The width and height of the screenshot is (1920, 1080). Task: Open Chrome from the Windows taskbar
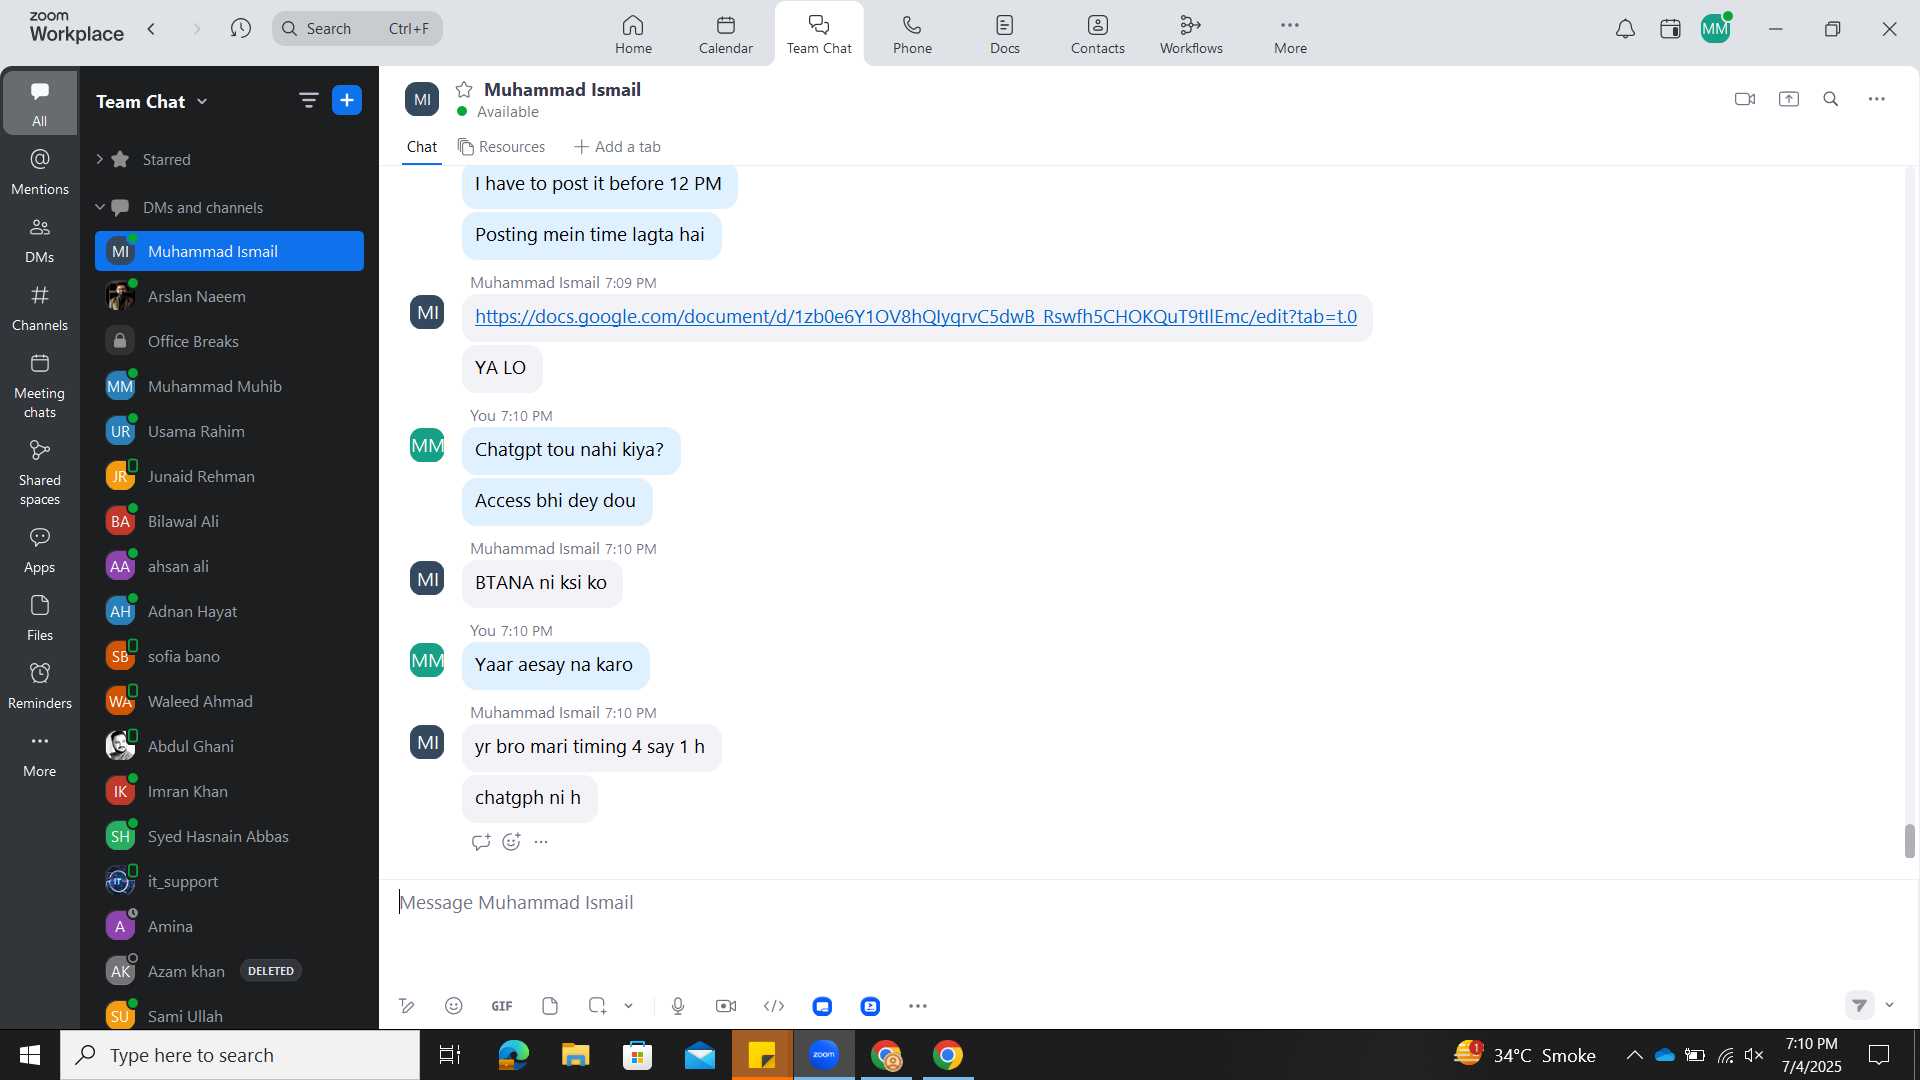(948, 1055)
